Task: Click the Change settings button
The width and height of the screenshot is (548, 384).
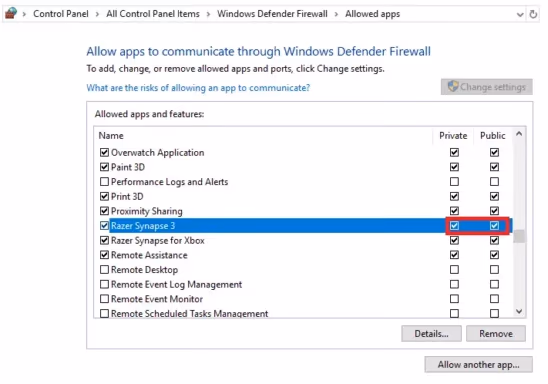Action: click(x=487, y=87)
